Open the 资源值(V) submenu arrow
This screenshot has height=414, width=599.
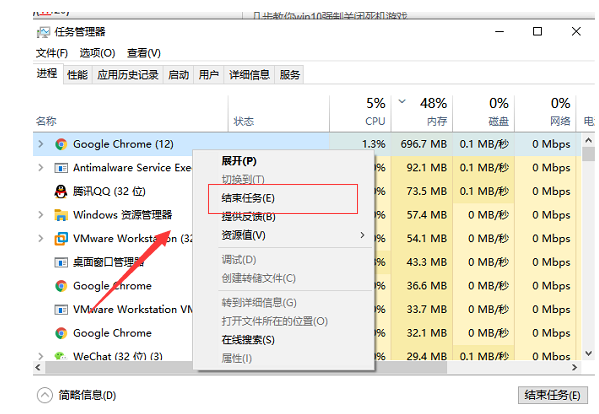click(362, 235)
